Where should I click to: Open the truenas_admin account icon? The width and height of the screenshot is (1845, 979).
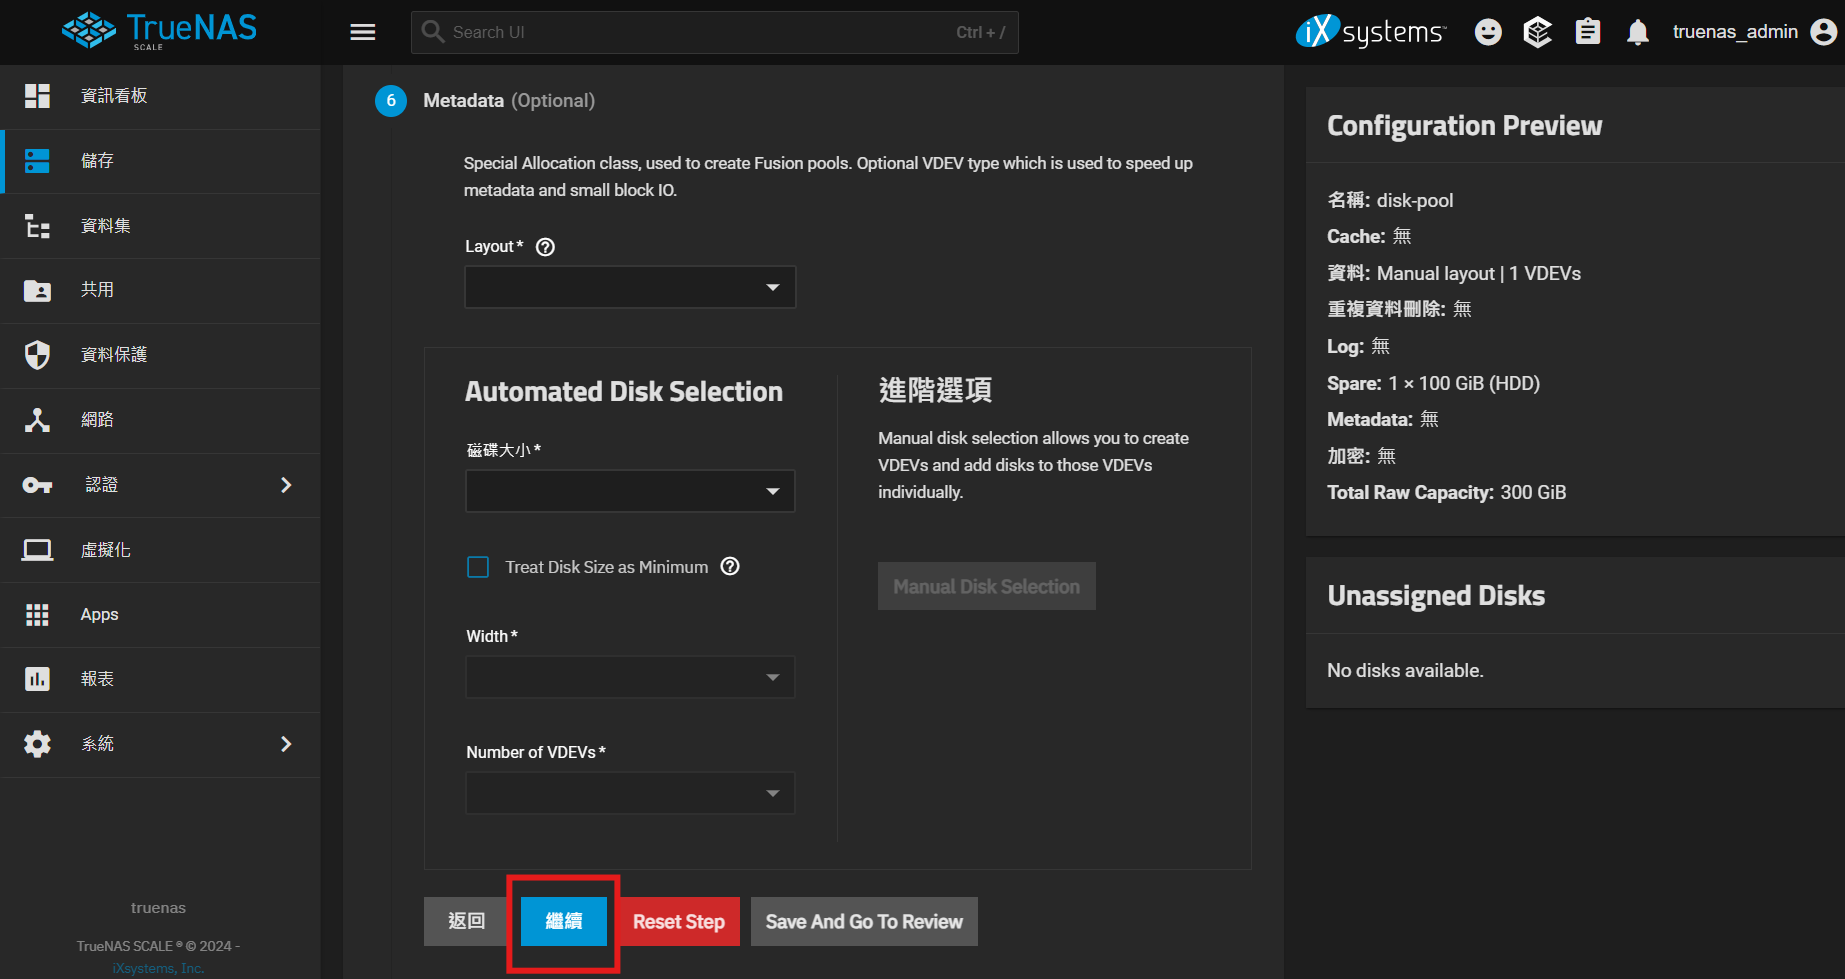pyautogui.click(x=1824, y=32)
